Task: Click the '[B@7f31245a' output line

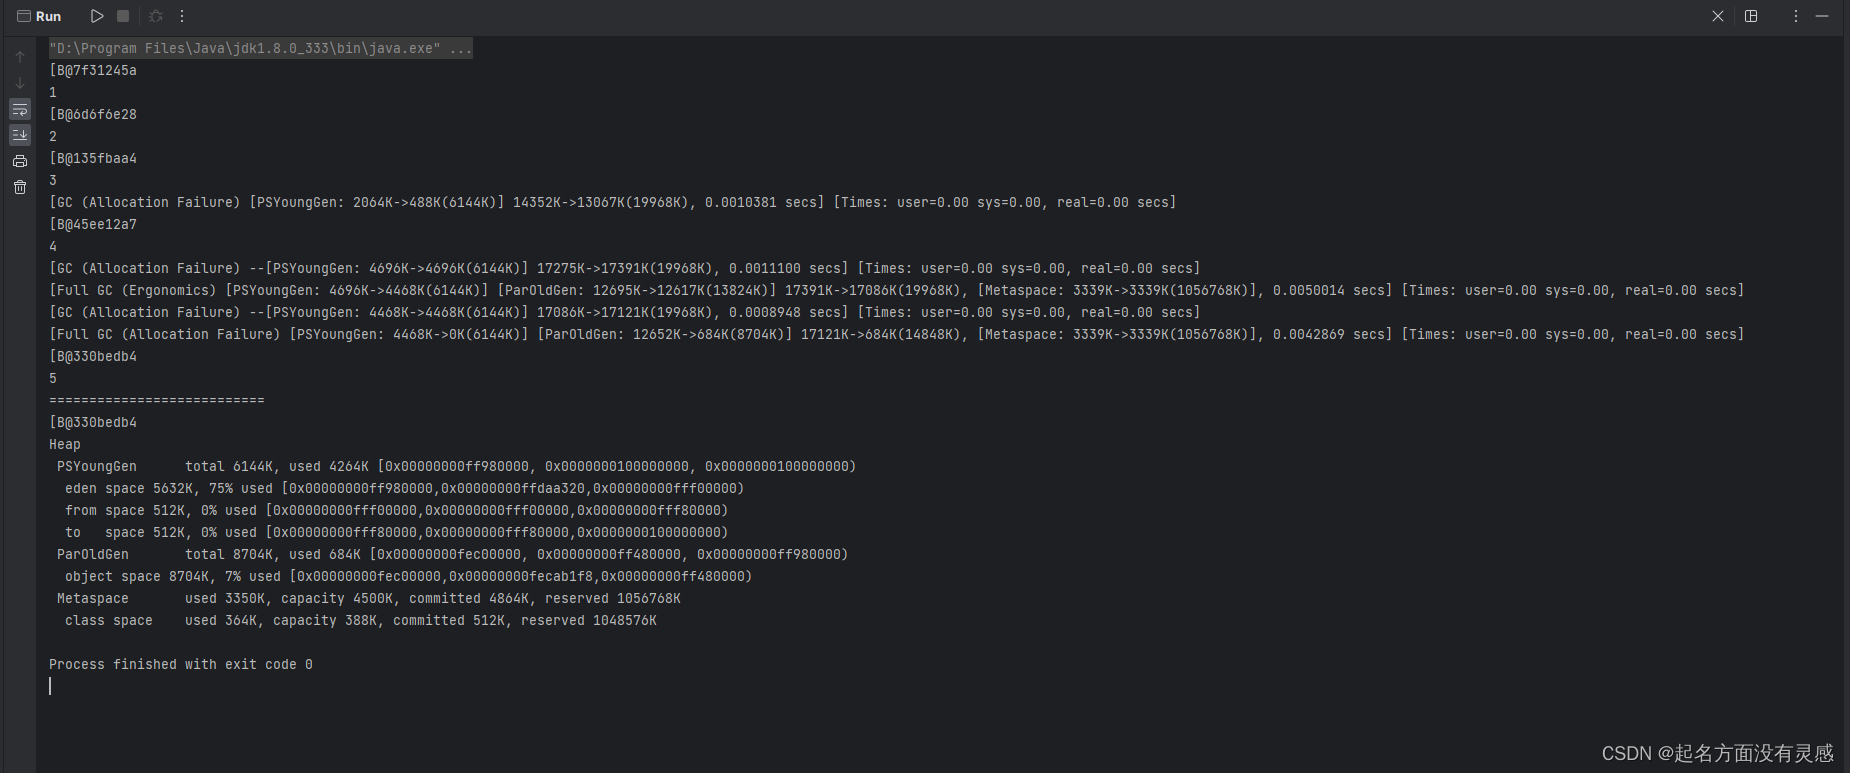Action: (93, 70)
